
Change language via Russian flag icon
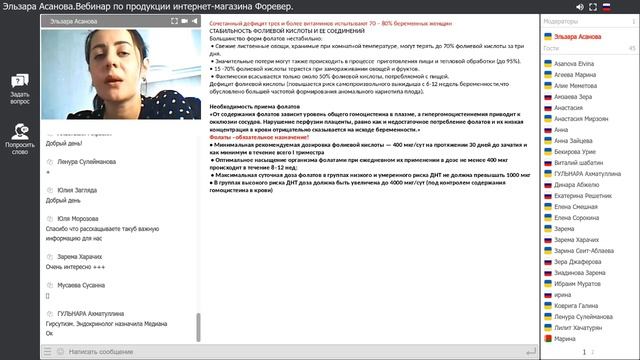pyautogui.click(x=607, y=7)
